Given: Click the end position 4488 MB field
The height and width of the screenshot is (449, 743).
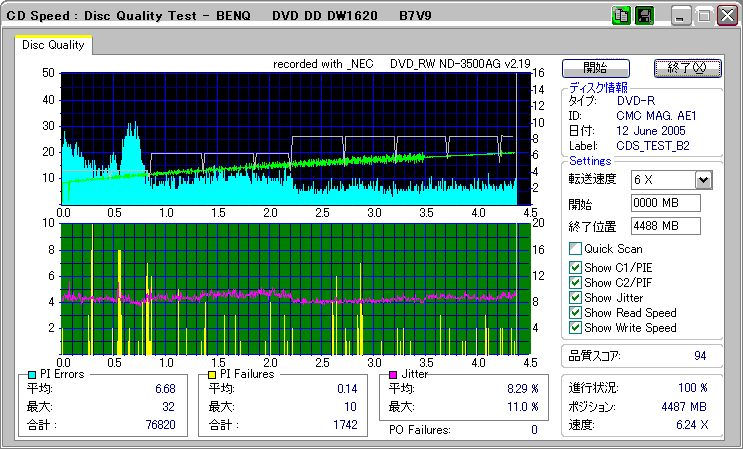Looking at the screenshot, I should tap(665, 226).
